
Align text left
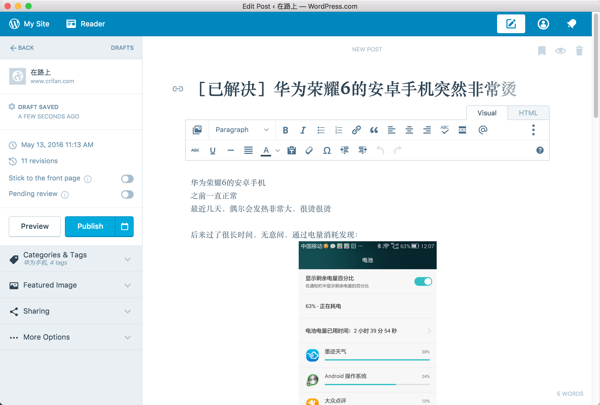click(391, 130)
